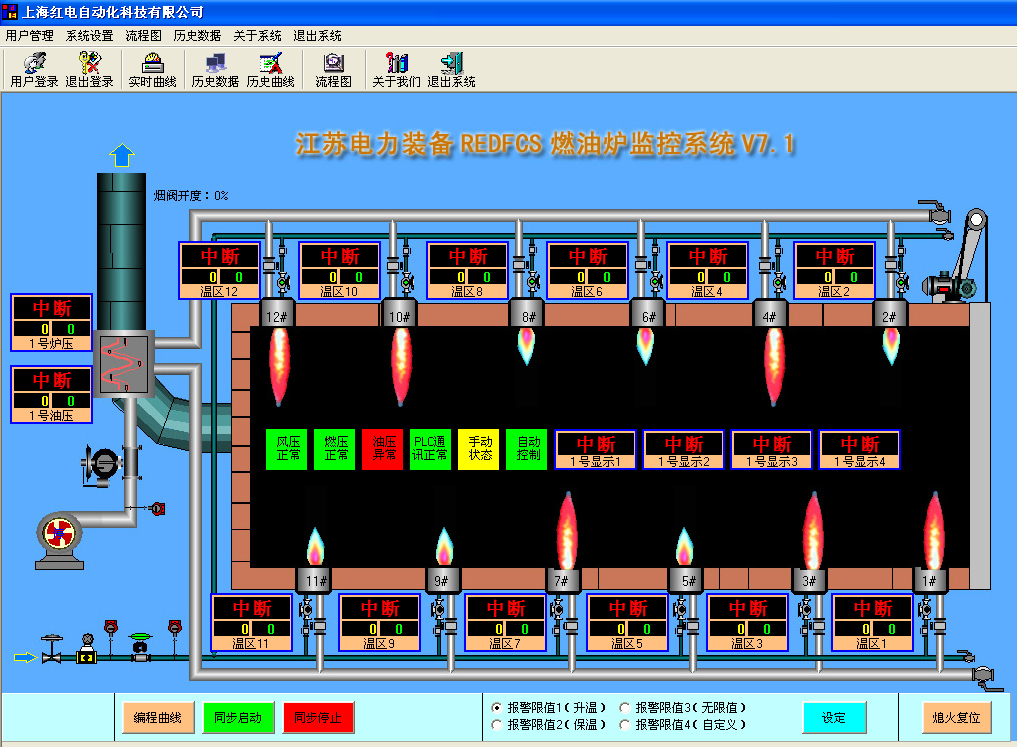Select the 报警限值3(无限值) radio button
The image size is (1017, 747).
tap(625, 707)
